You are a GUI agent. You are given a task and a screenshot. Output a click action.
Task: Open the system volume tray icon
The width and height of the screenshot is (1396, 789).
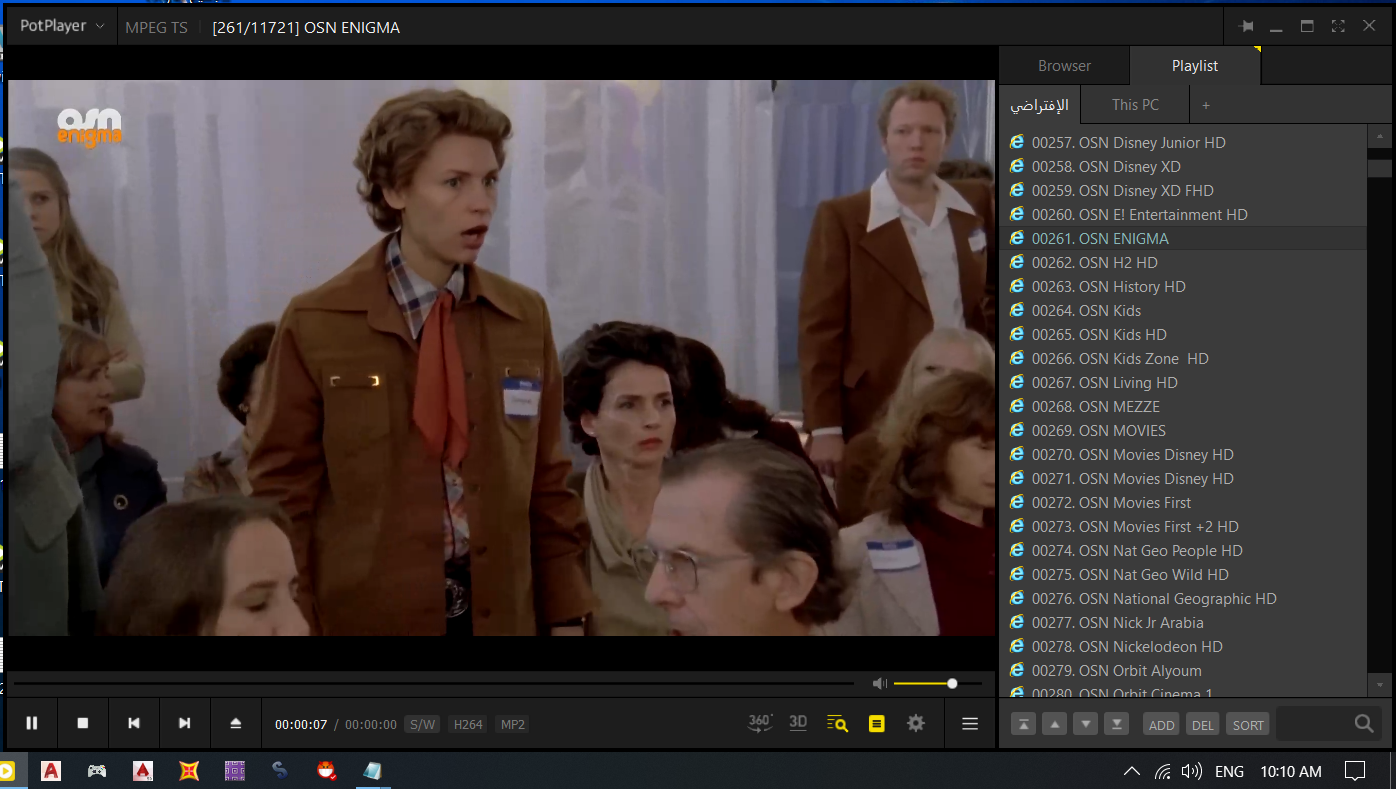click(1191, 771)
